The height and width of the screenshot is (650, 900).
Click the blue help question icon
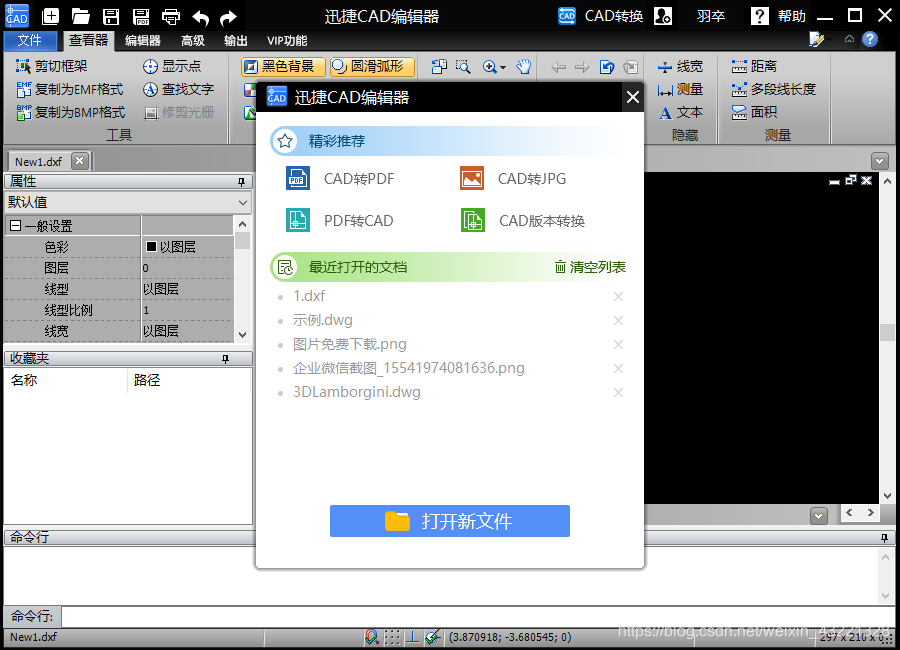tap(870, 40)
